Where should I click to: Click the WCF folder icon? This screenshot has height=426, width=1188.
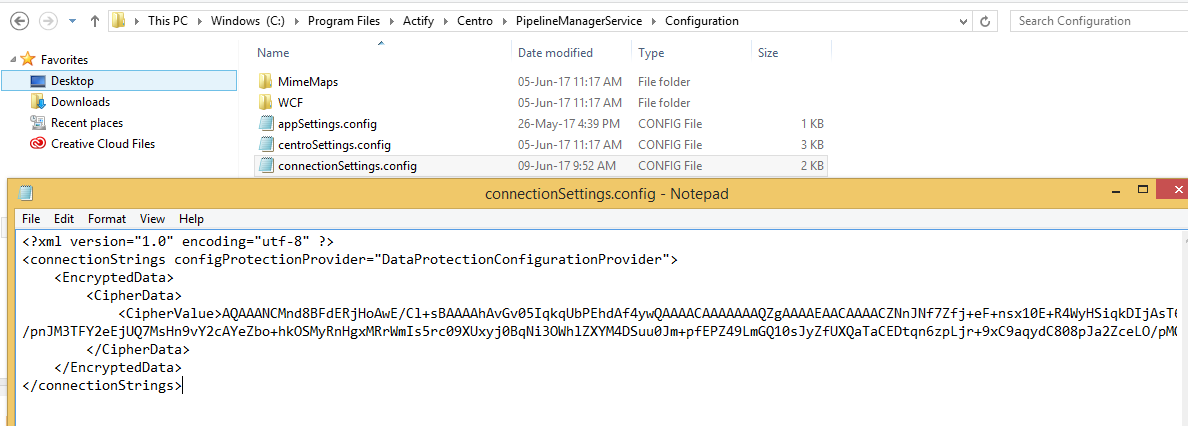(266, 103)
